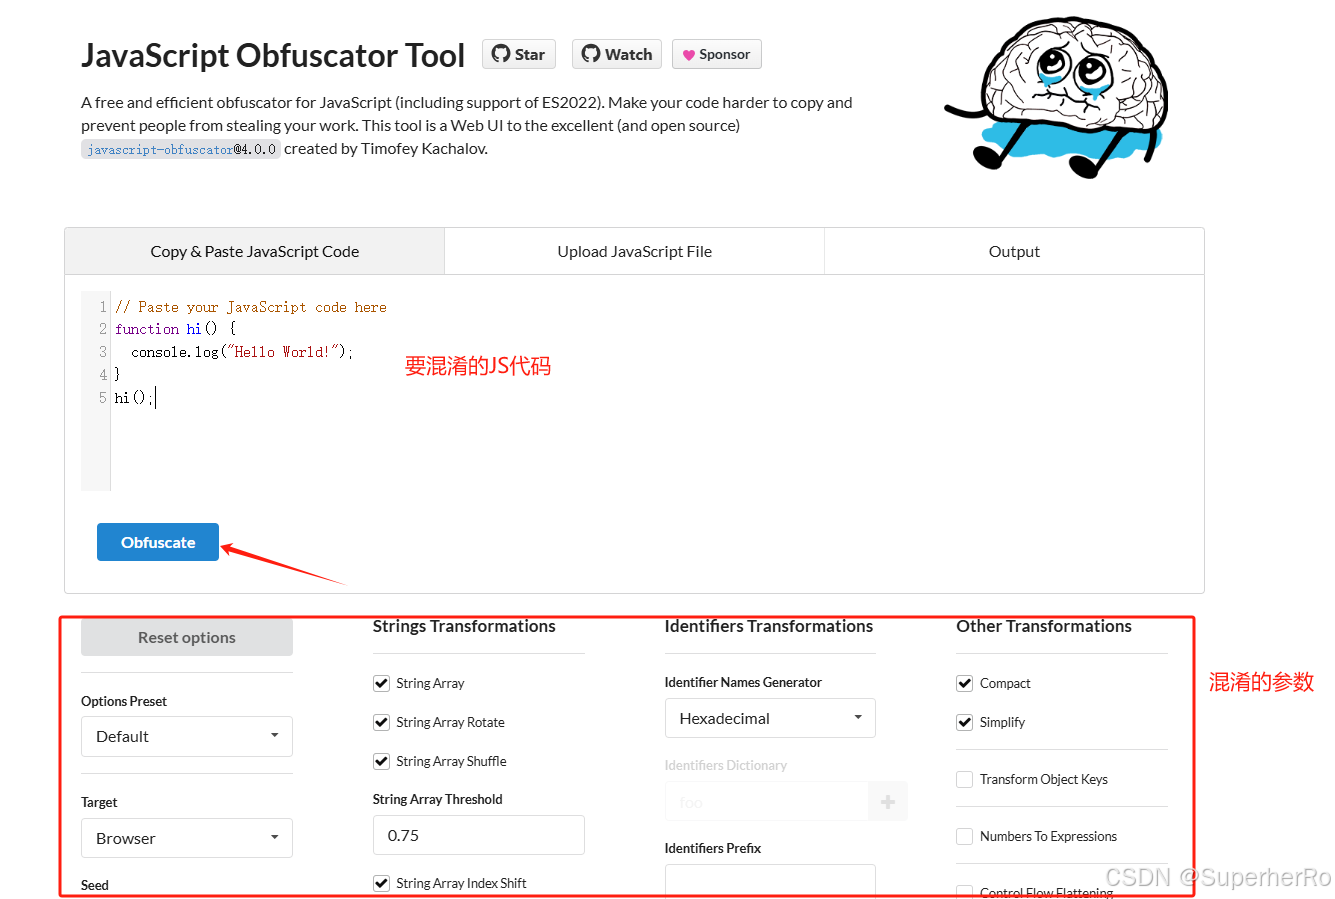Open the Target Browser dropdown
The image size is (1335, 899).
click(187, 838)
